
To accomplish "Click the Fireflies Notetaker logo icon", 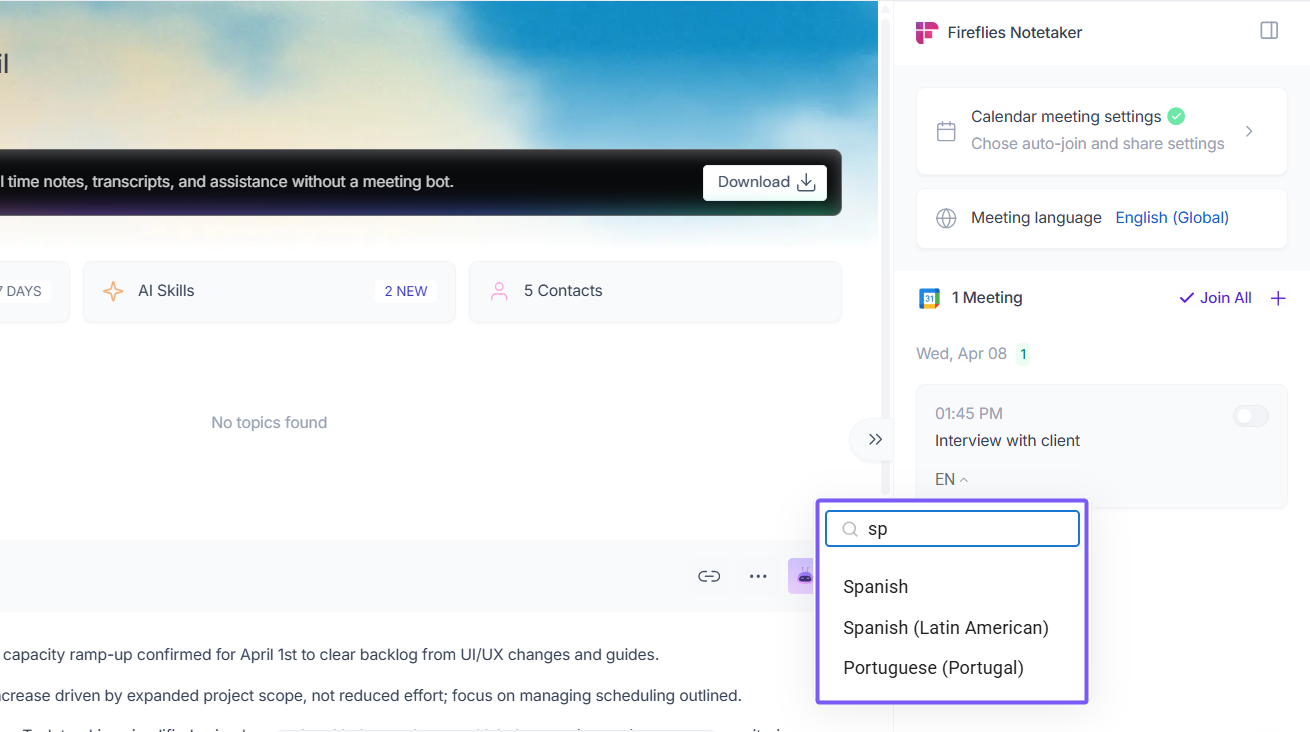I will point(927,33).
